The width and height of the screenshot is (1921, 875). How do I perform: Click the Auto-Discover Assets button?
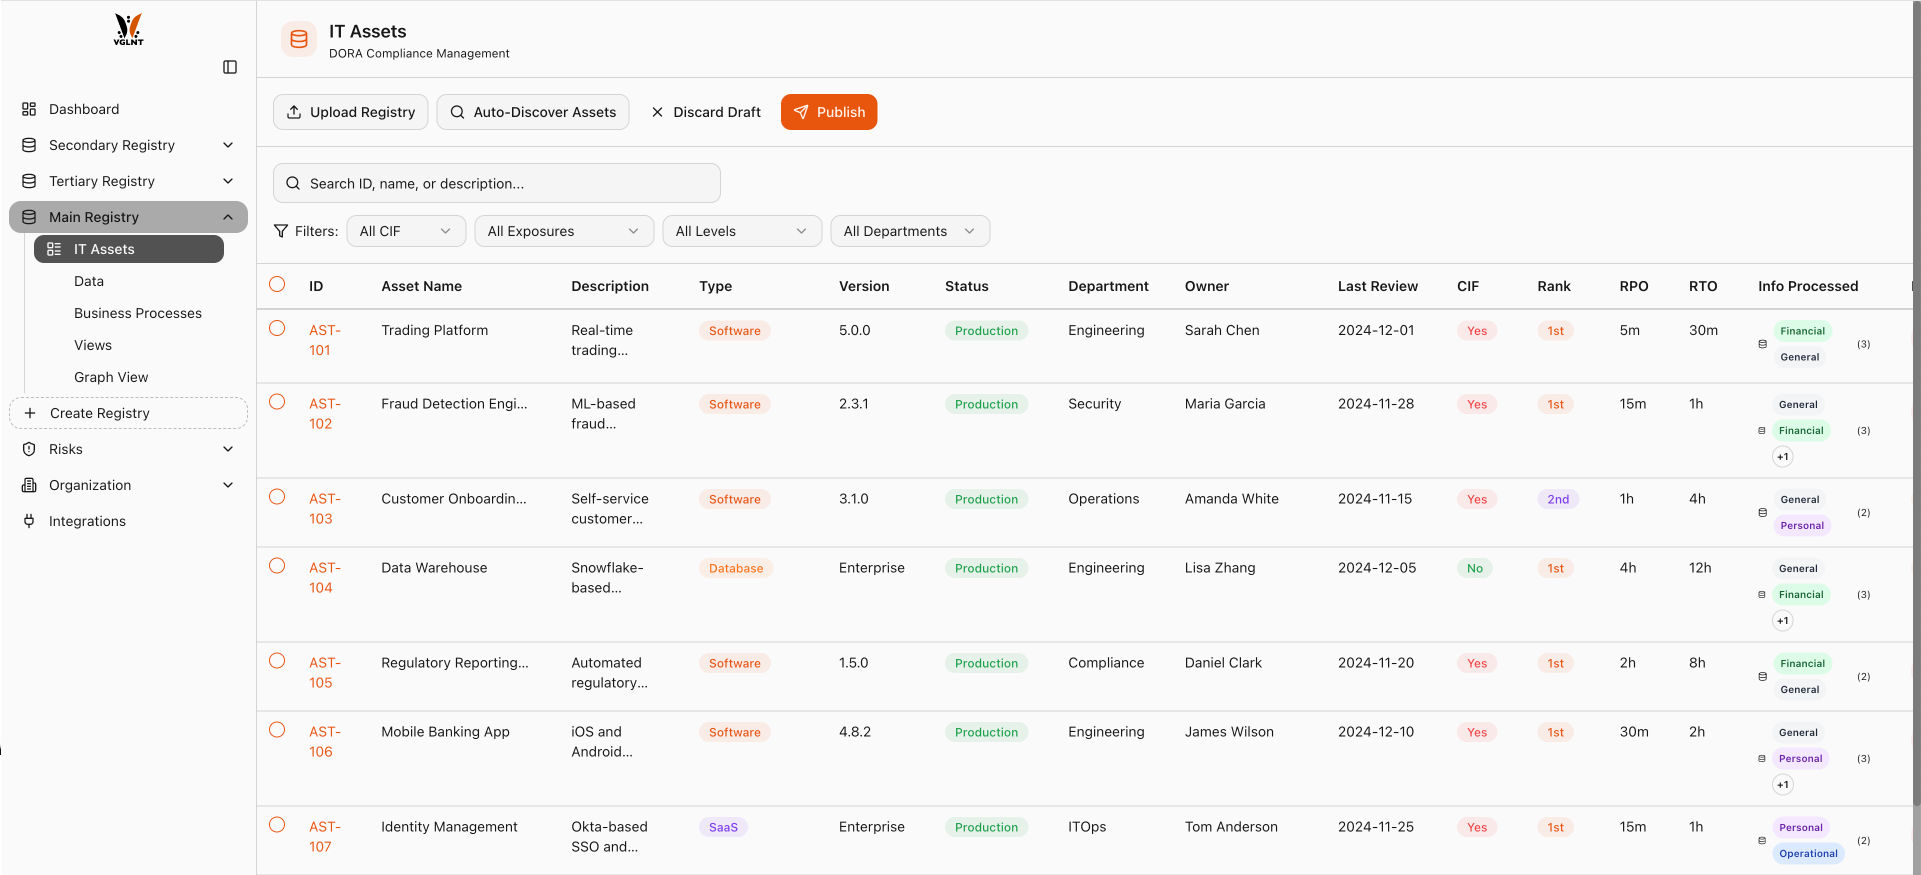[x=533, y=112]
